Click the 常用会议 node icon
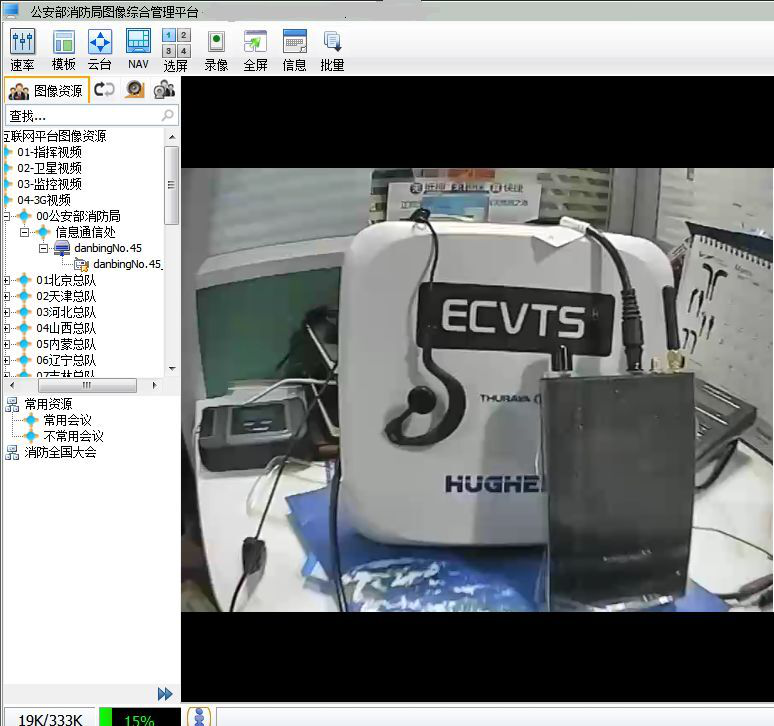 (31, 420)
